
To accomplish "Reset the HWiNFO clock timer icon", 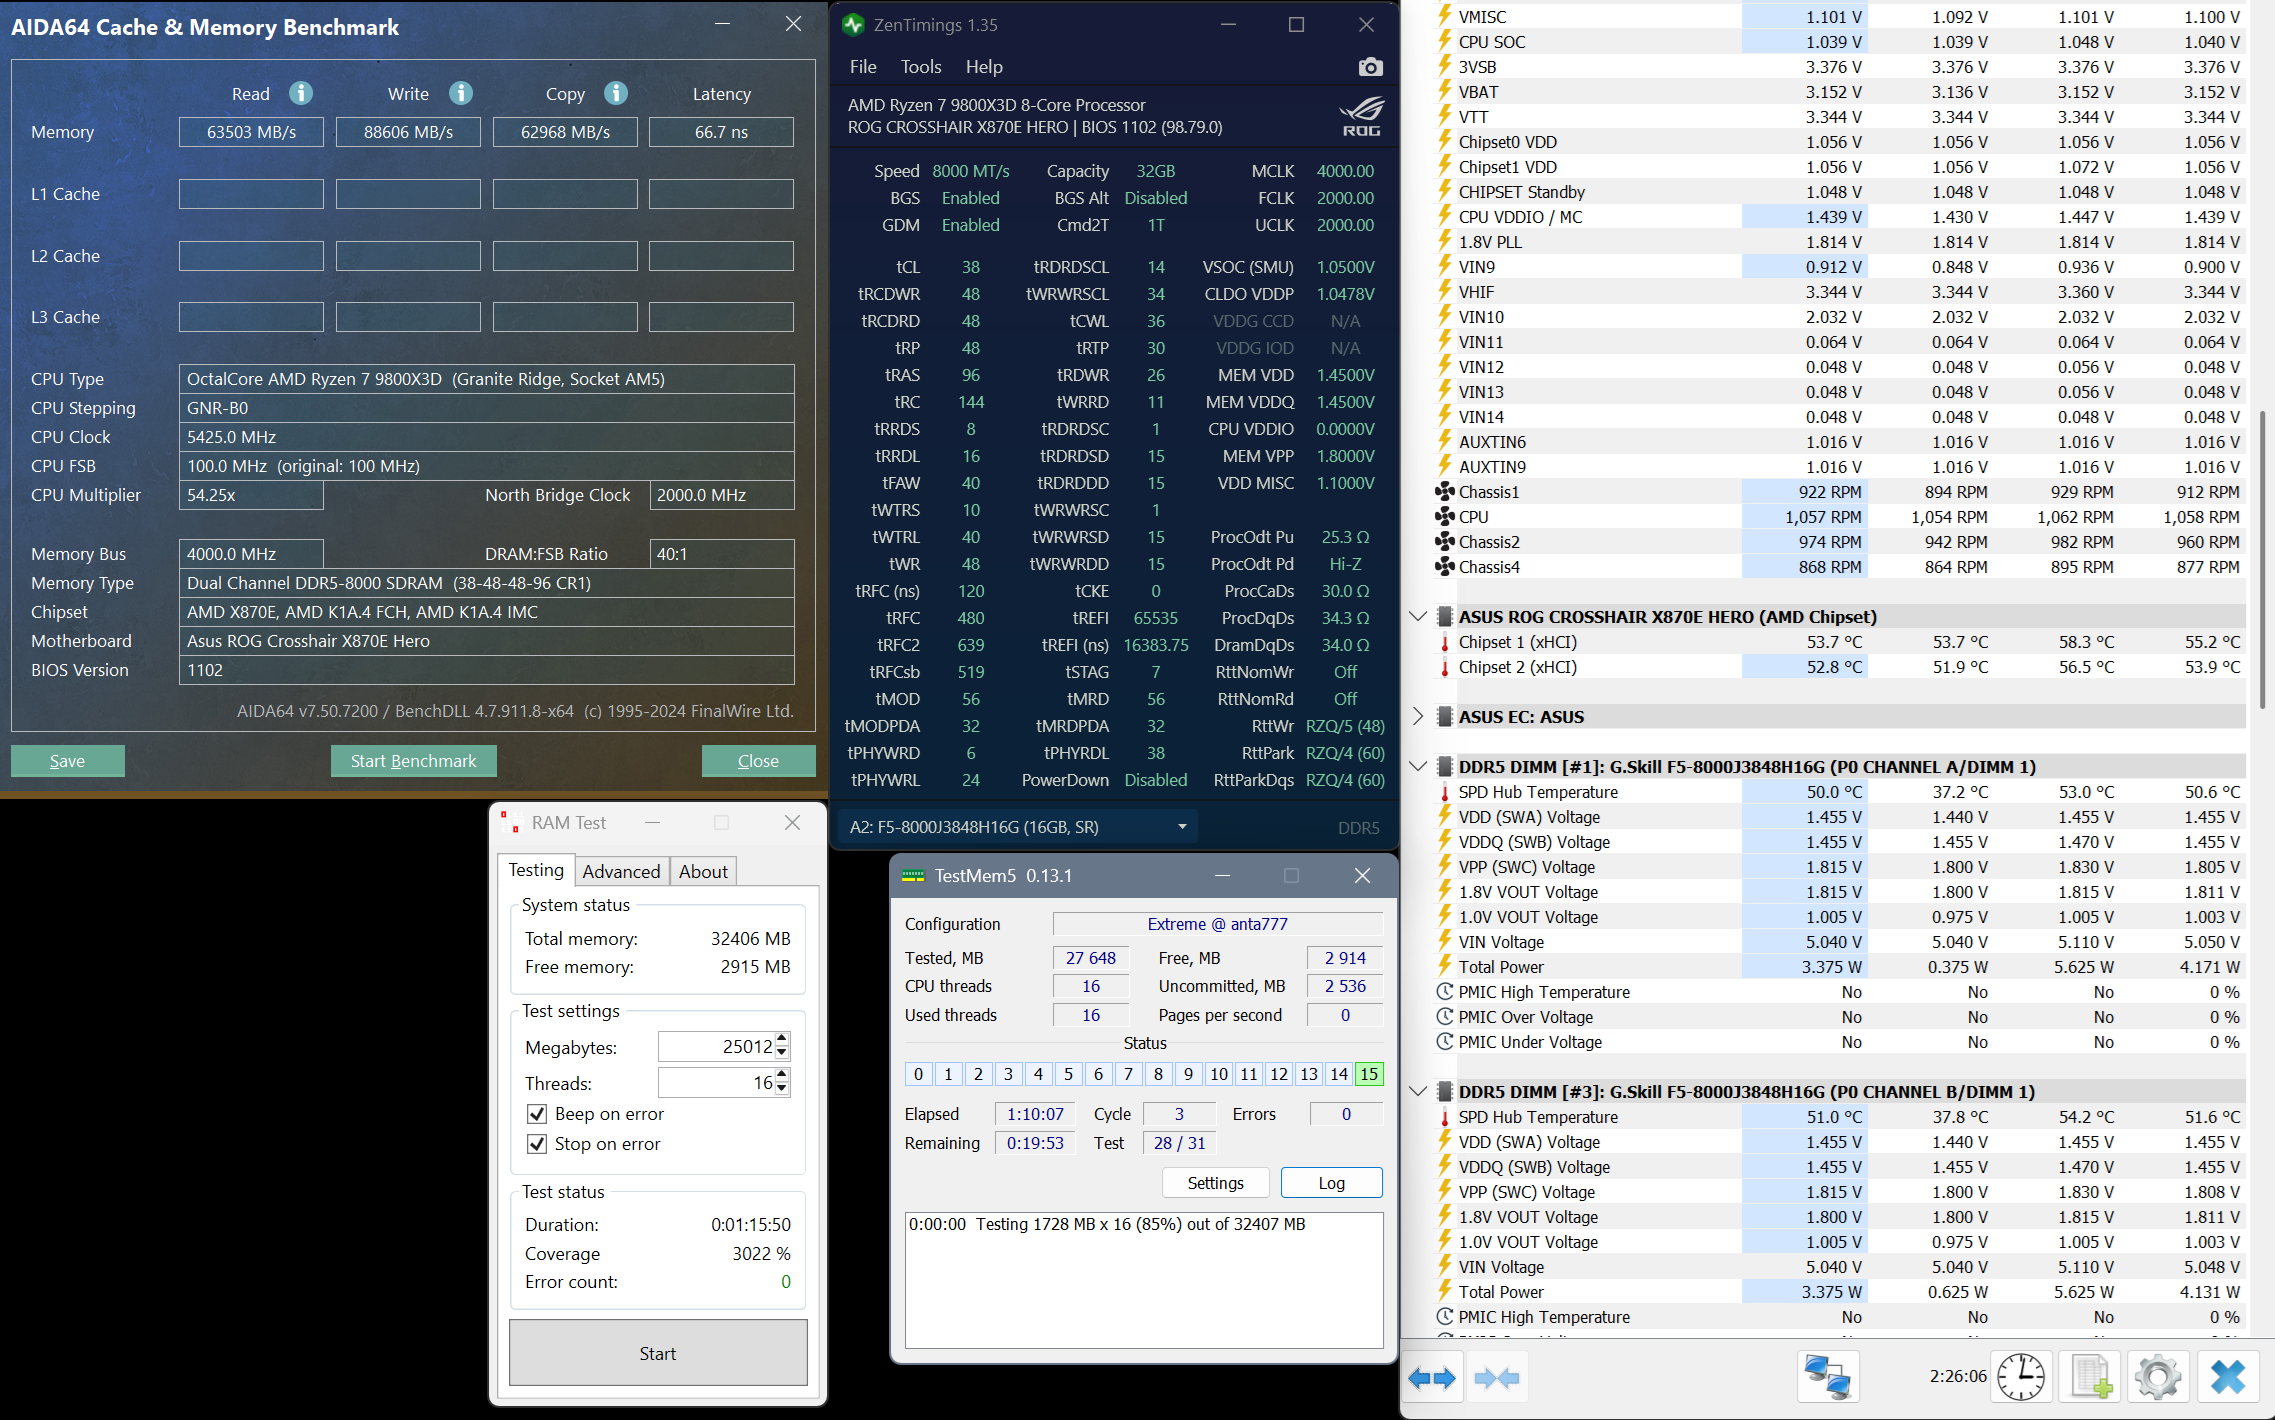I will click(x=2020, y=1378).
